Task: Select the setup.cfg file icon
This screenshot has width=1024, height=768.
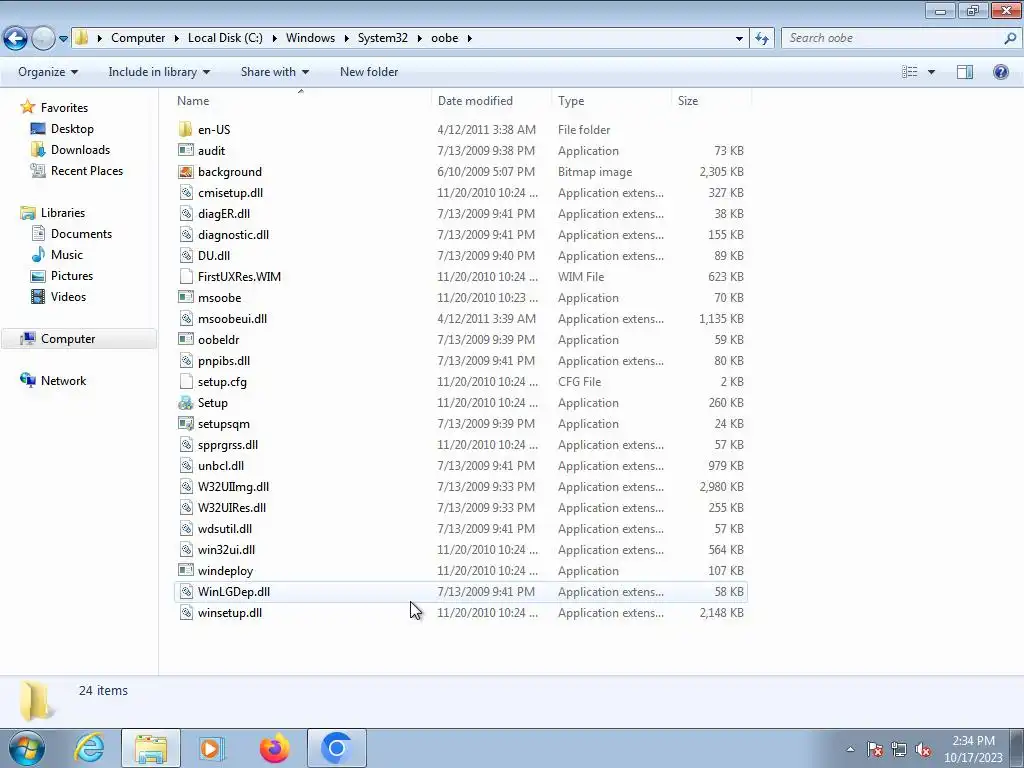Action: 185,381
